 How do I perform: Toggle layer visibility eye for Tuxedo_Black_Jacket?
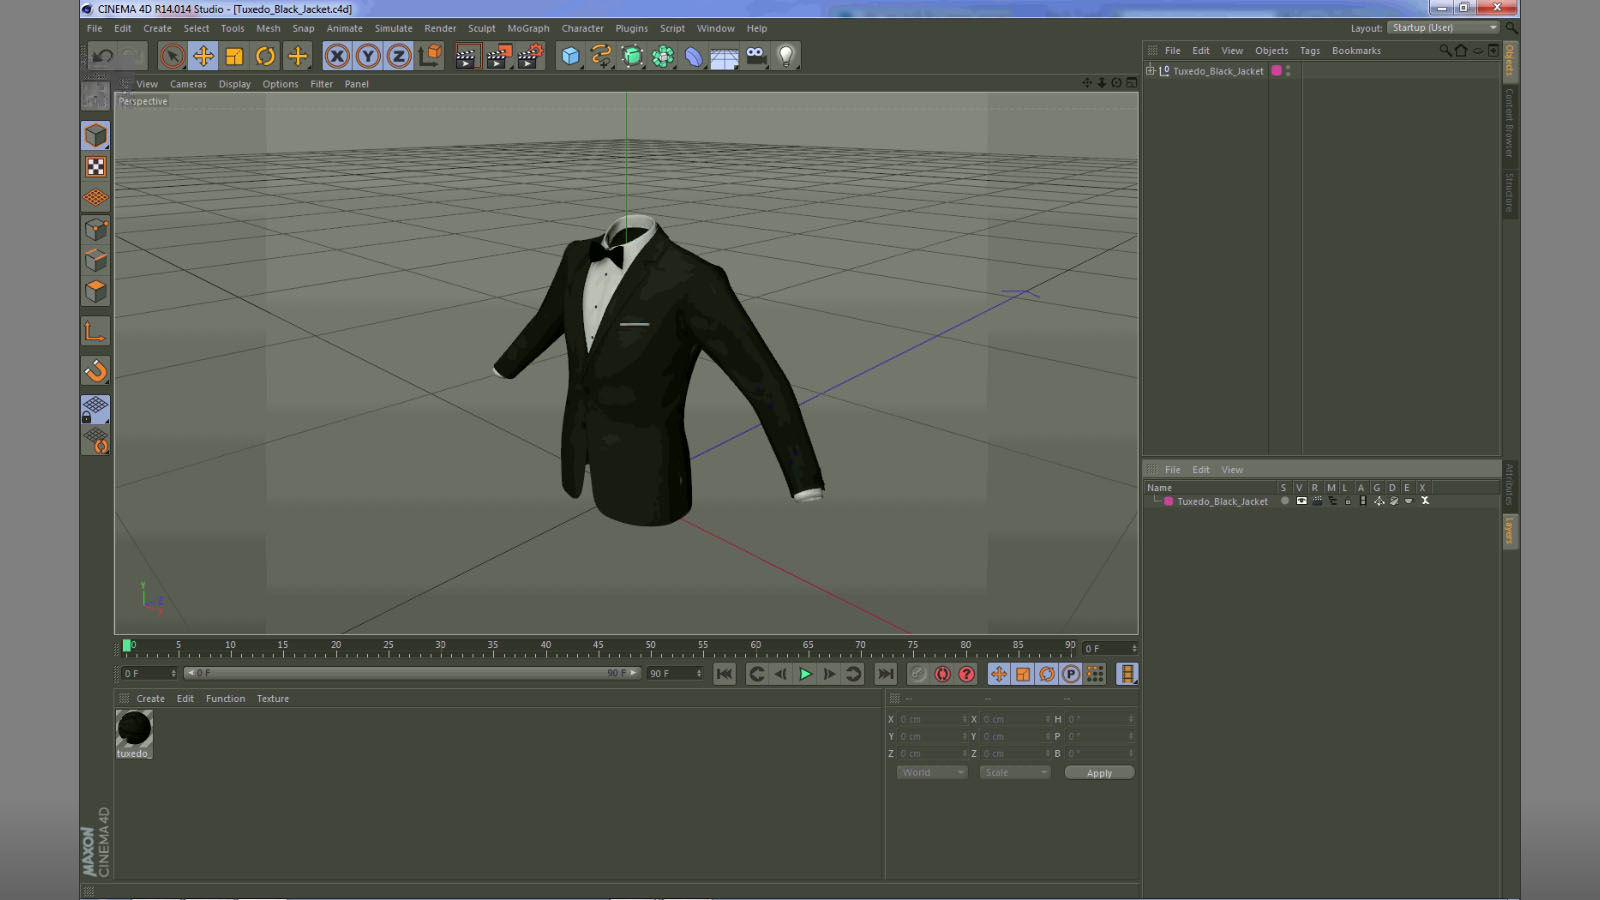[x=1301, y=501]
